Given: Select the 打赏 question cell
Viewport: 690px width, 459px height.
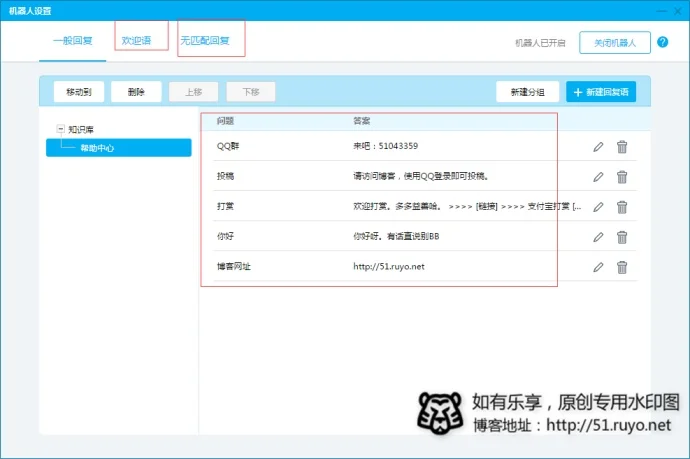Looking at the screenshot, I should (225, 206).
